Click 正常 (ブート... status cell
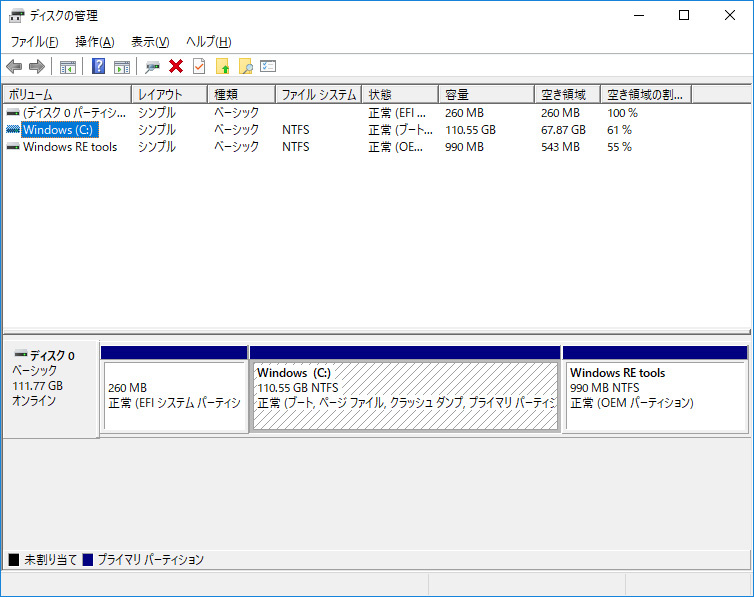 point(400,130)
